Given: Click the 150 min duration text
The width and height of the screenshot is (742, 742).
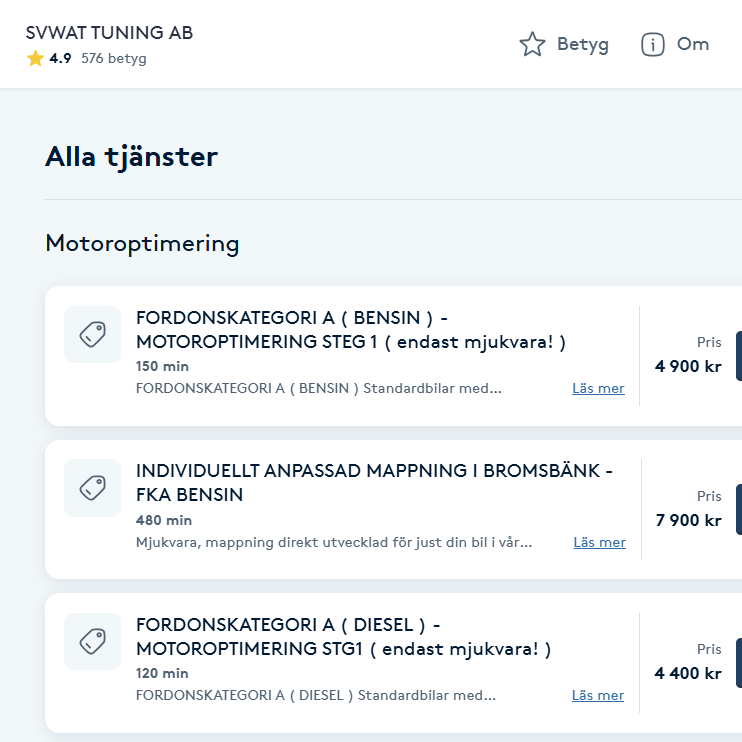Looking at the screenshot, I should [x=162, y=366].
